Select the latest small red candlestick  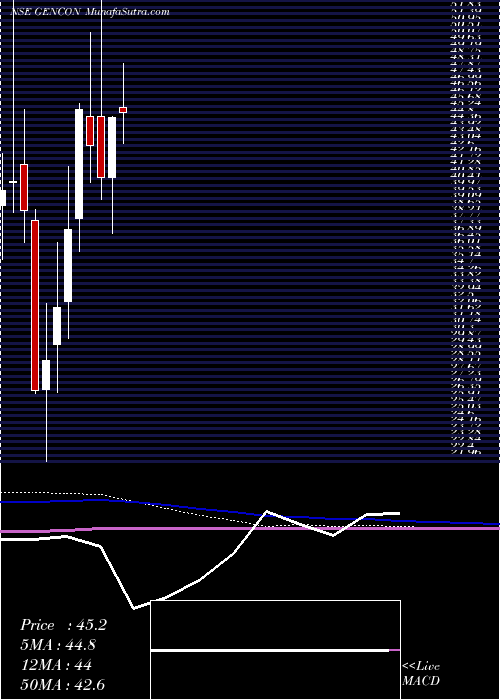click(123, 110)
